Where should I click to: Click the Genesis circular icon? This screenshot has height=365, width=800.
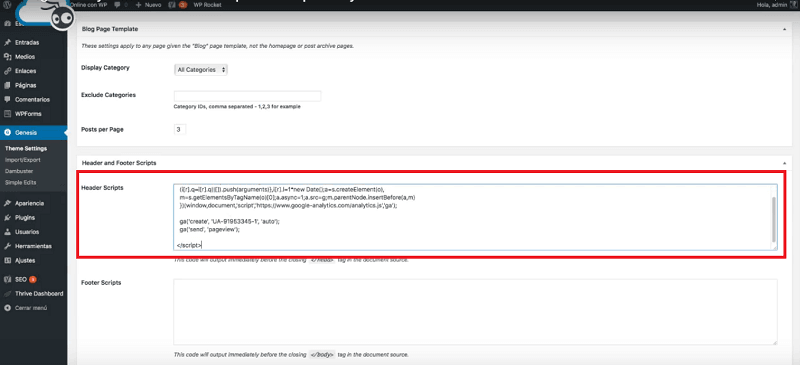click(7, 133)
